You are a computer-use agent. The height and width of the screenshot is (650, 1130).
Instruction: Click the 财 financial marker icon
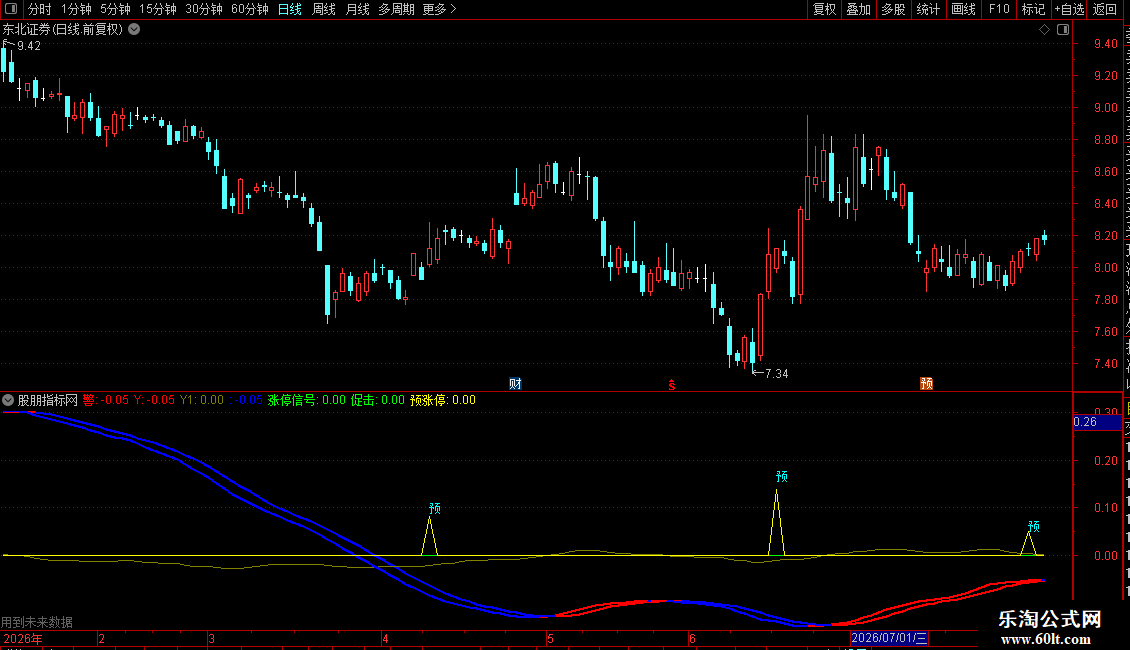click(x=515, y=383)
